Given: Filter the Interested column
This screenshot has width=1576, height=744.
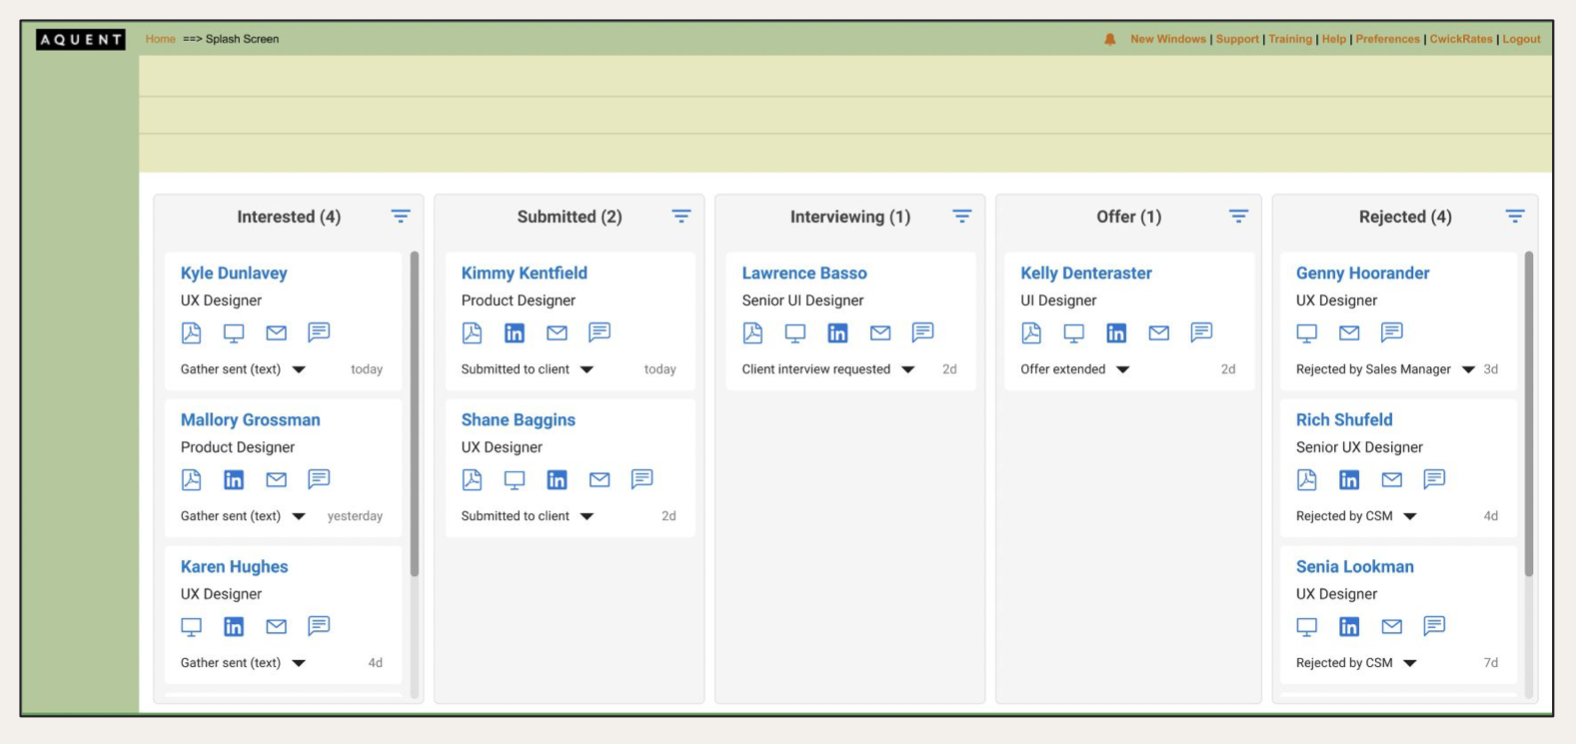Looking at the screenshot, I should [x=400, y=216].
